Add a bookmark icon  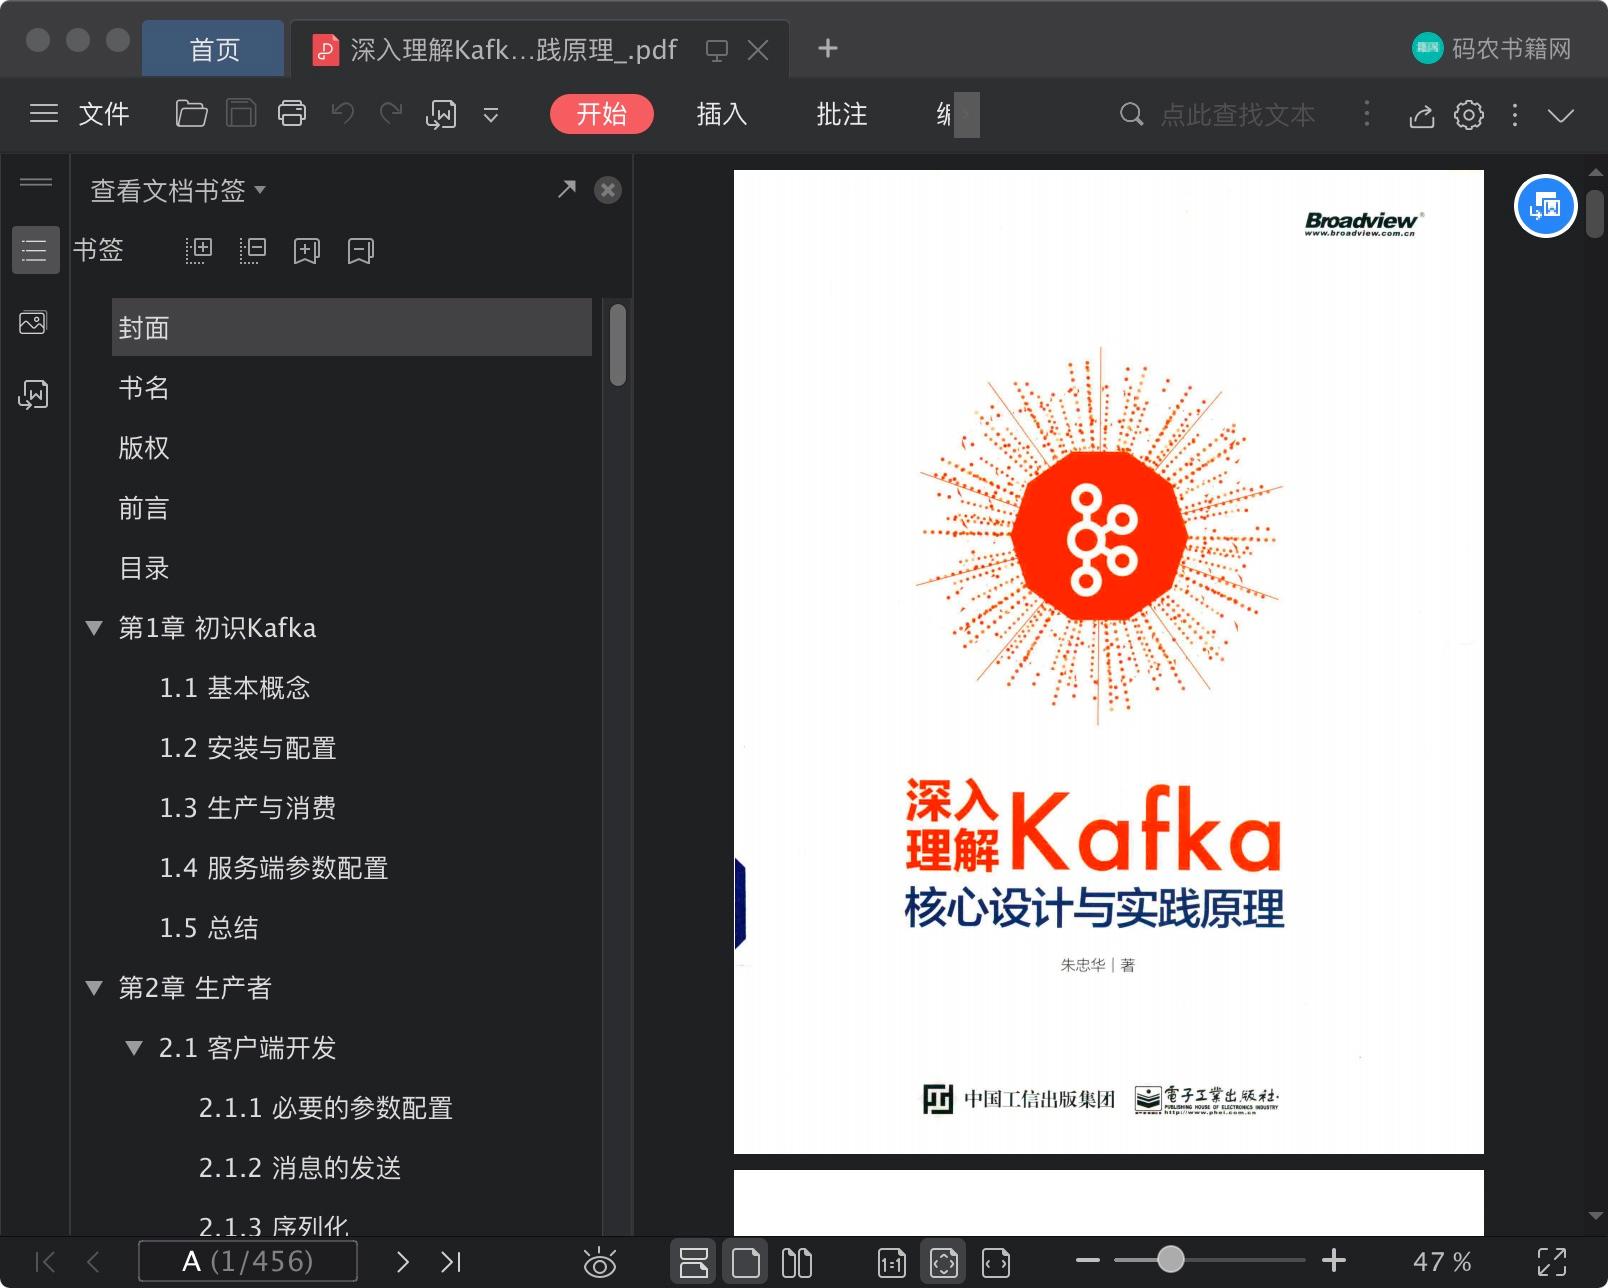[307, 251]
